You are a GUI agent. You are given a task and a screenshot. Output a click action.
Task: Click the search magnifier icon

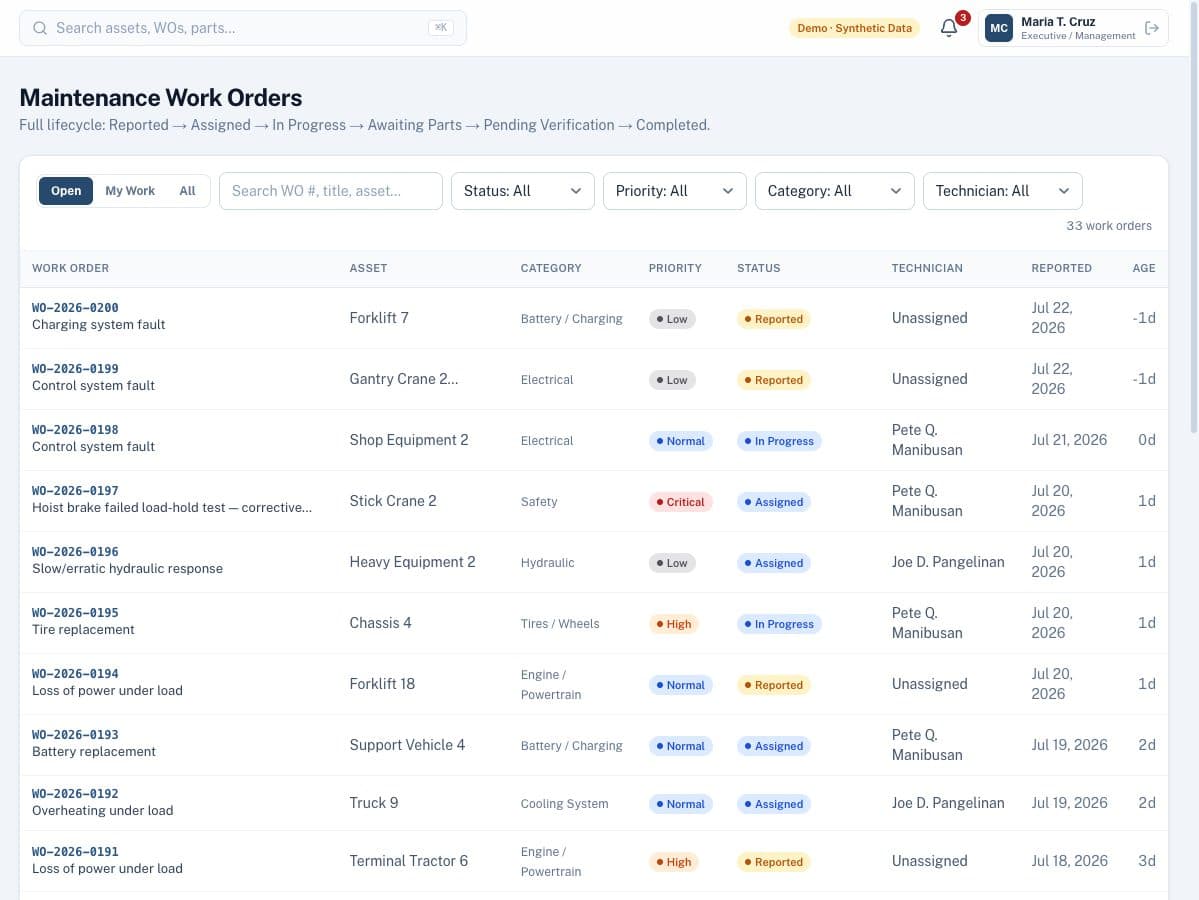pyautogui.click(x=40, y=28)
